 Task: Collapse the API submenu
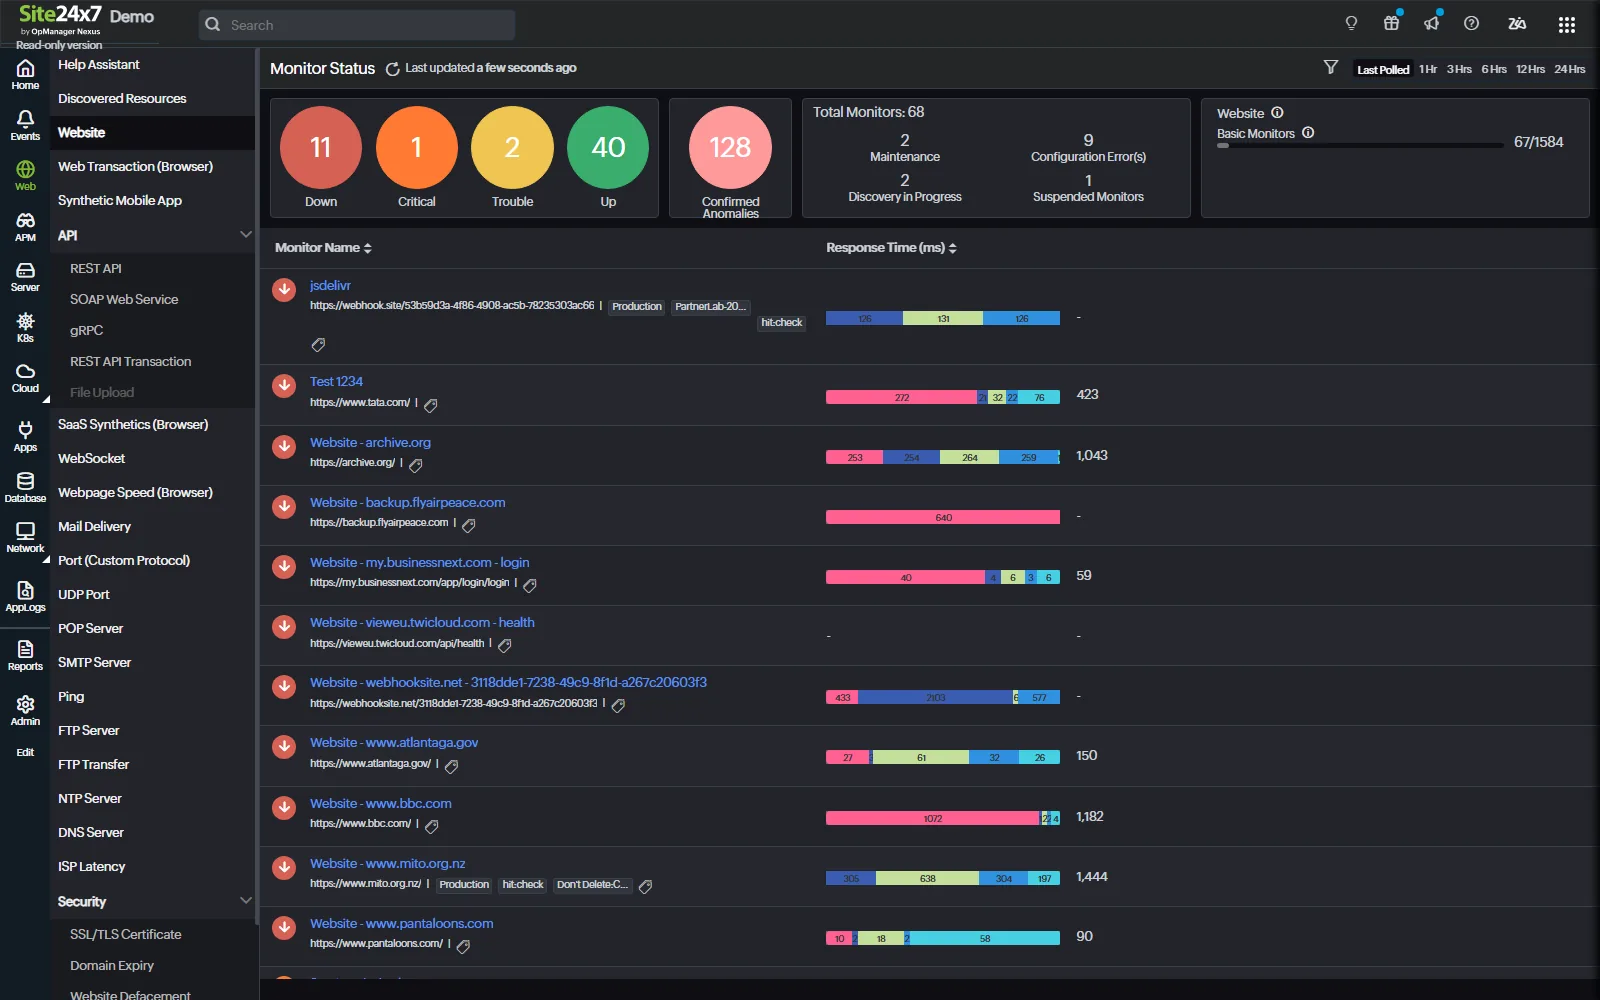pyautogui.click(x=245, y=235)
